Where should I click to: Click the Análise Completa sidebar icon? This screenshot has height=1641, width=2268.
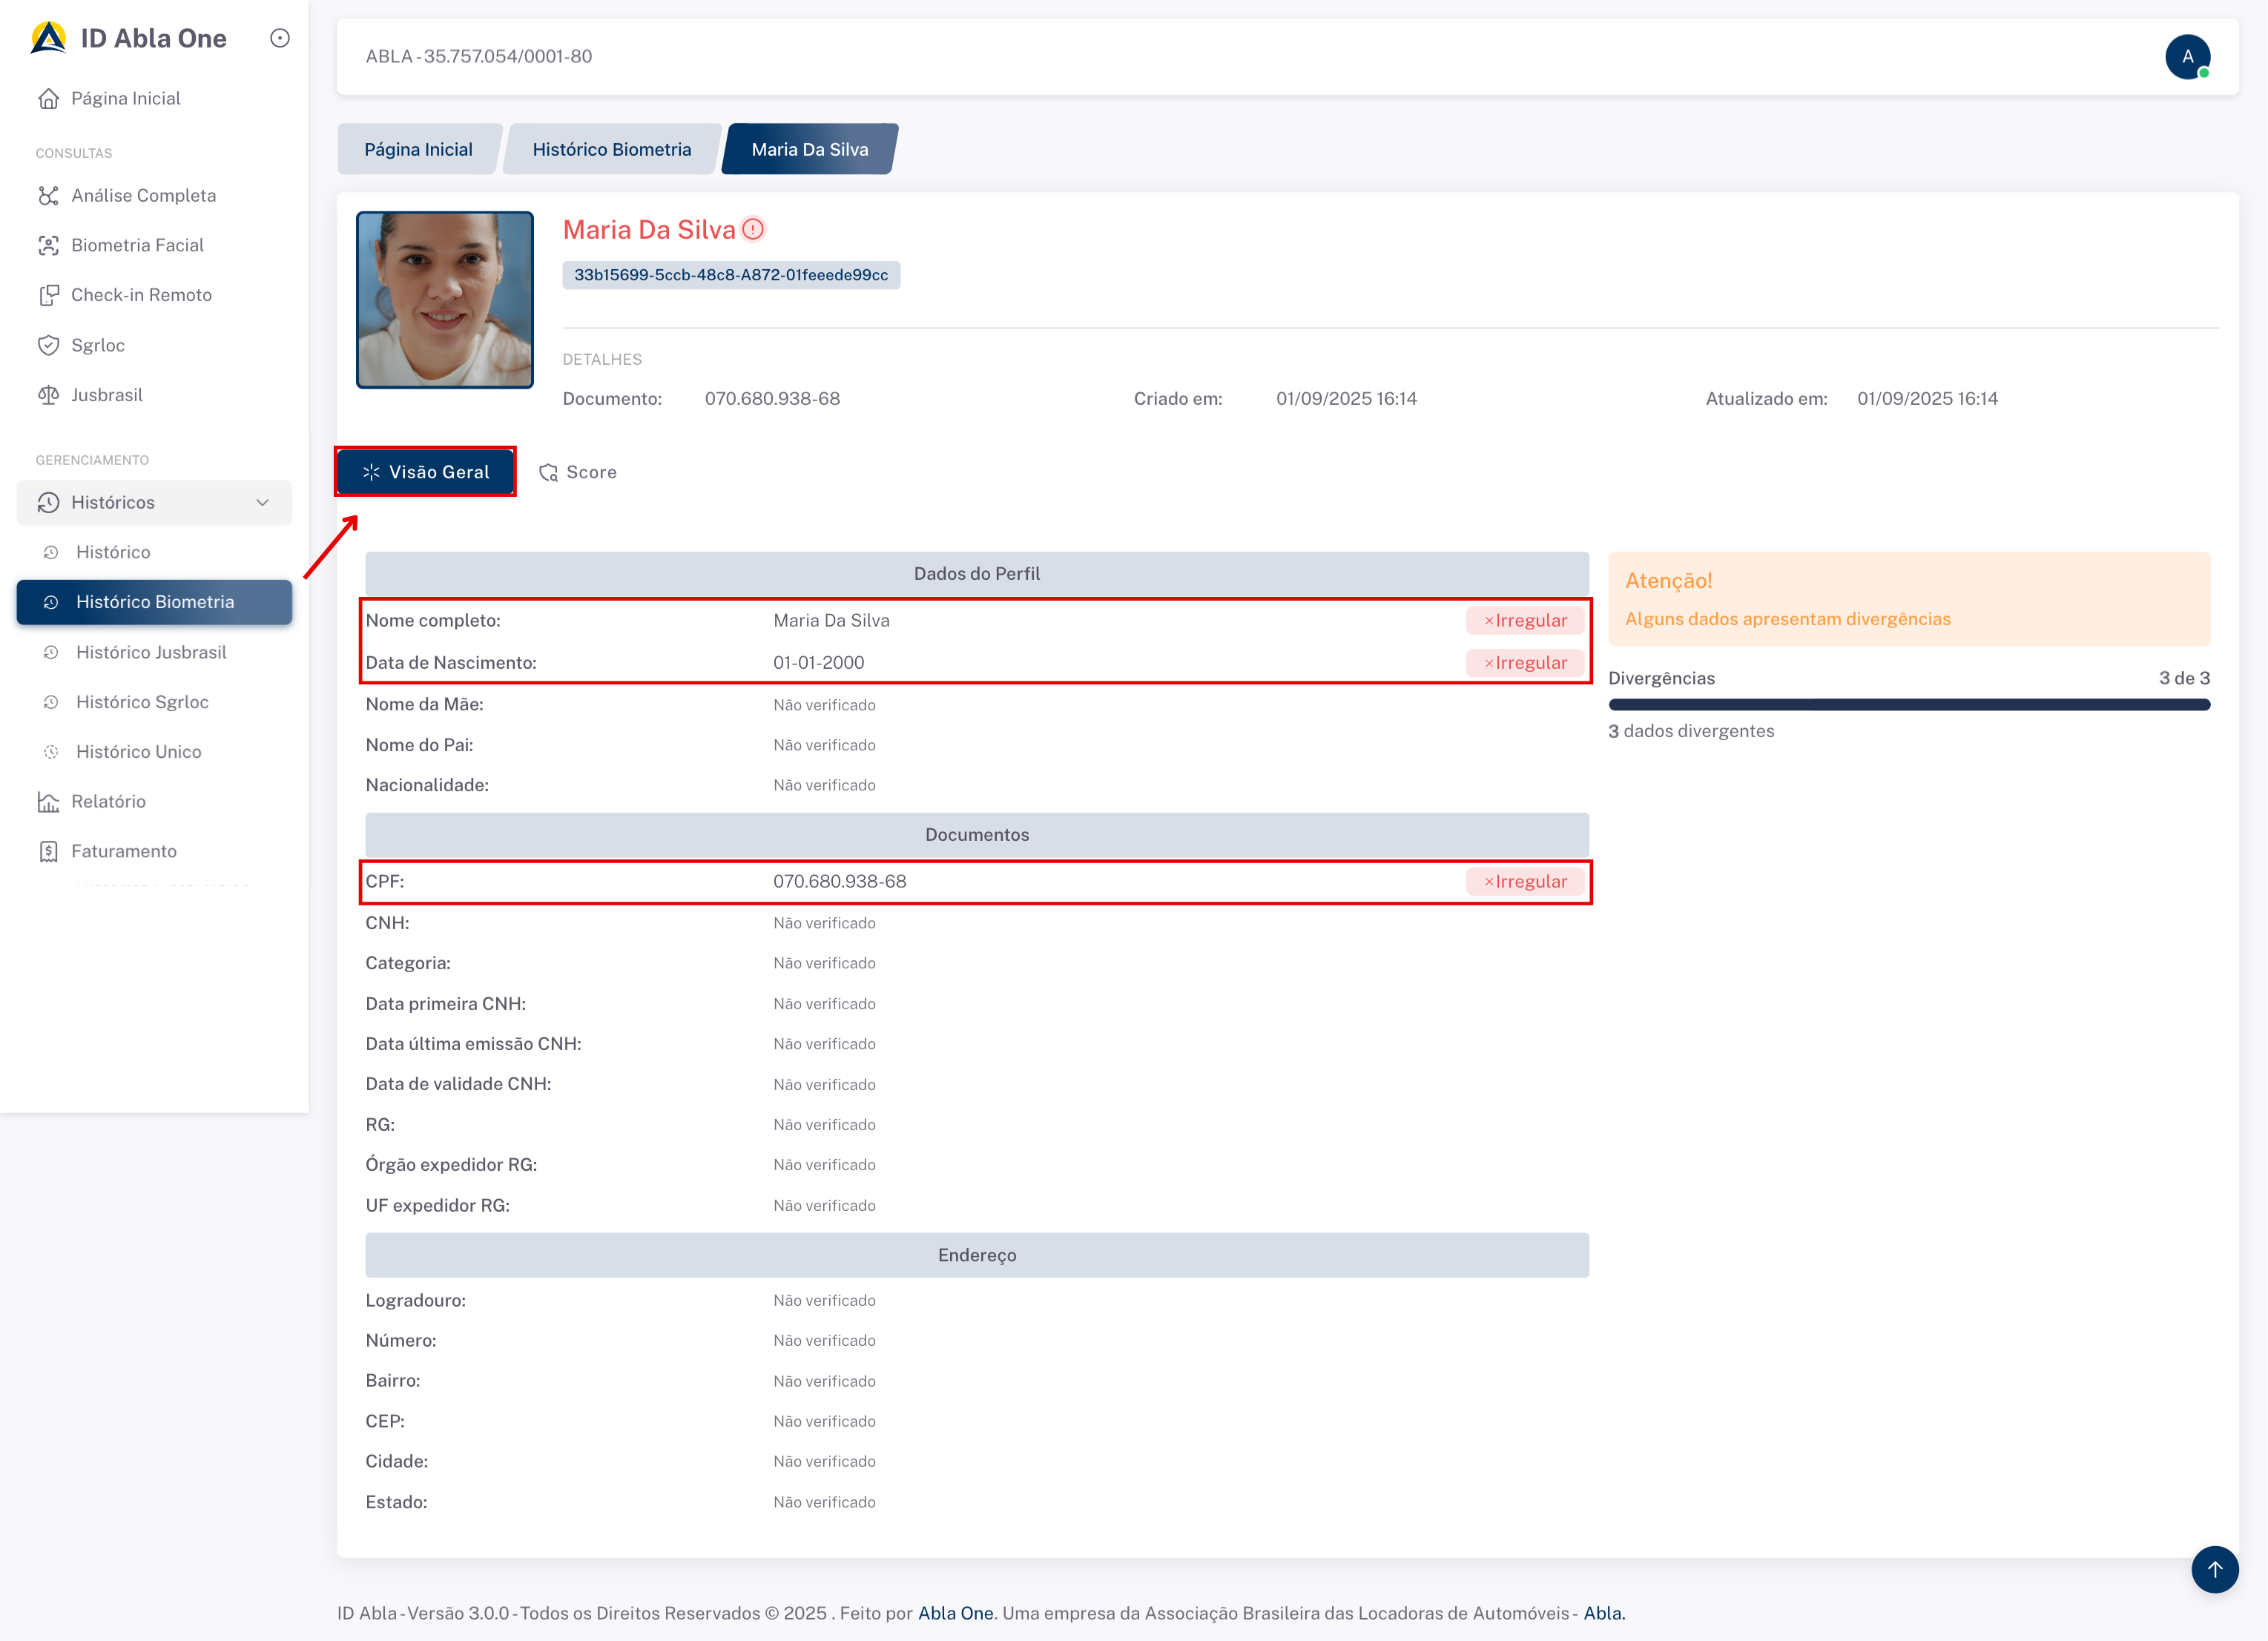point(48,195)
